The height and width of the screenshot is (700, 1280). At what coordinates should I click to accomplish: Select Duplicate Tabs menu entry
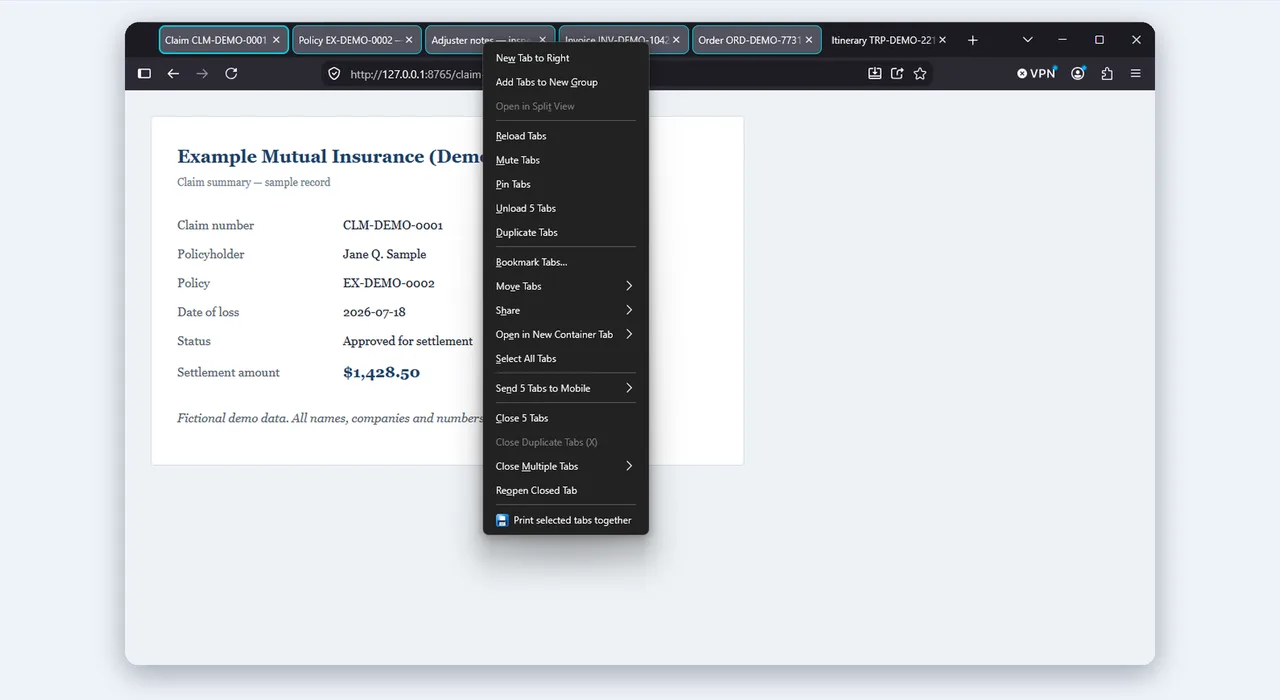coord(566,232)
